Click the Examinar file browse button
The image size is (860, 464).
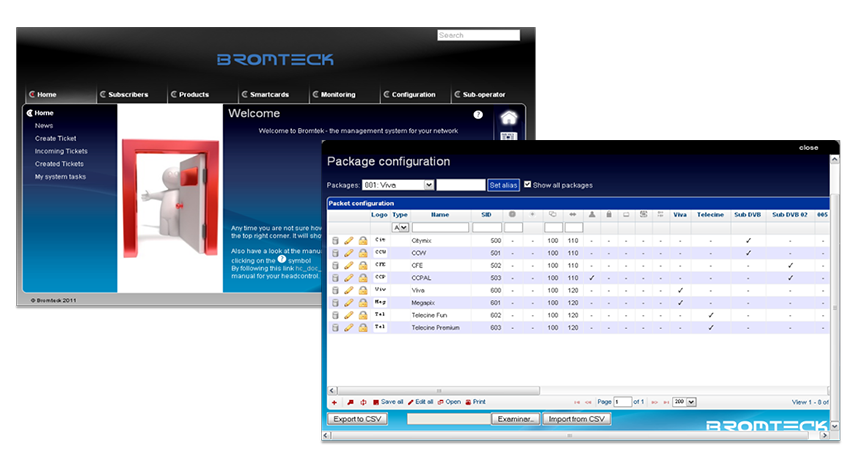tap(516, 419)
